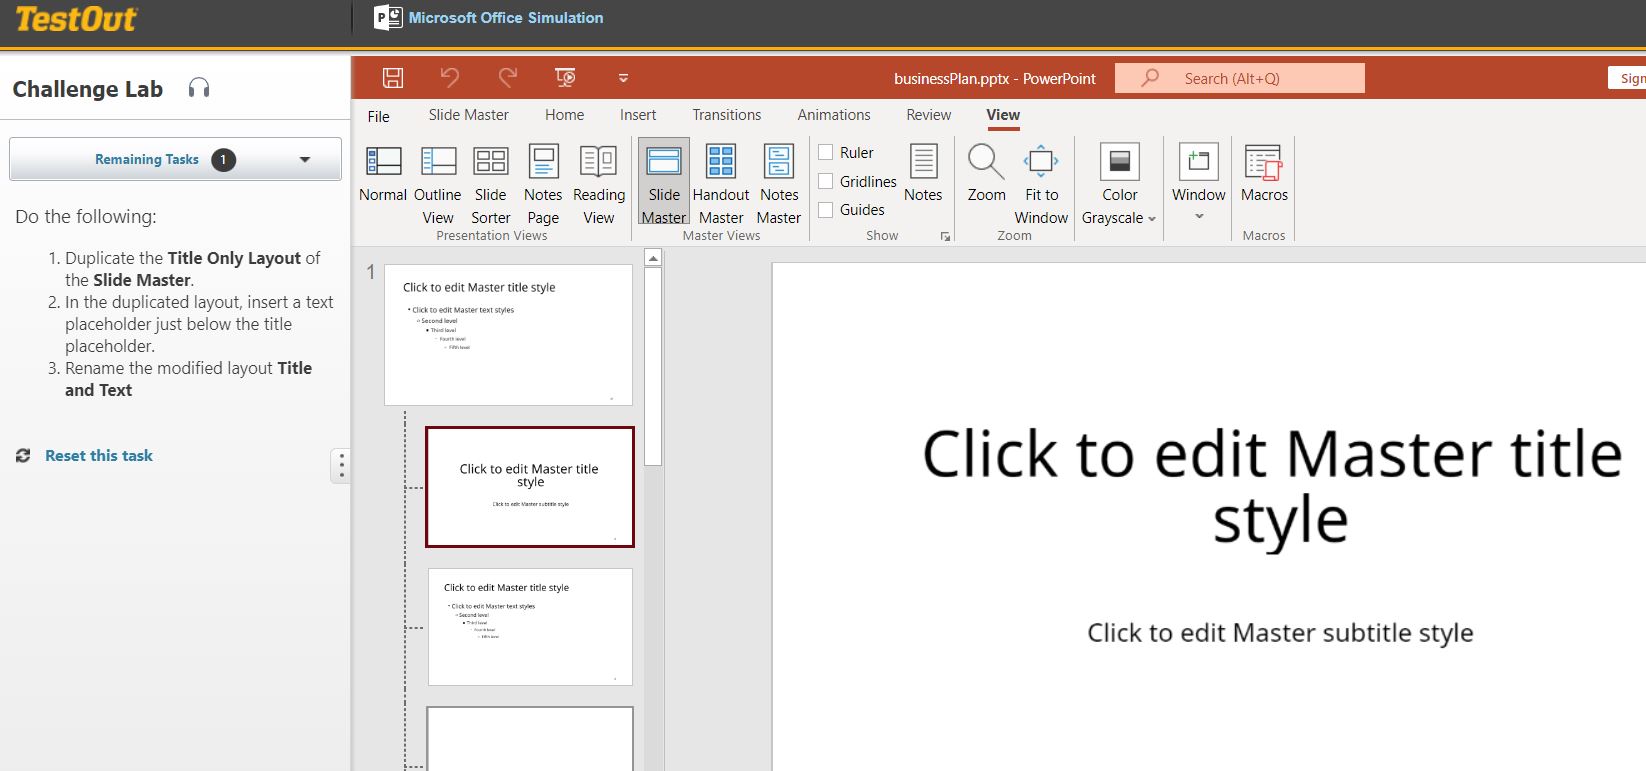Click Fit to Window

click(1041, 183)
